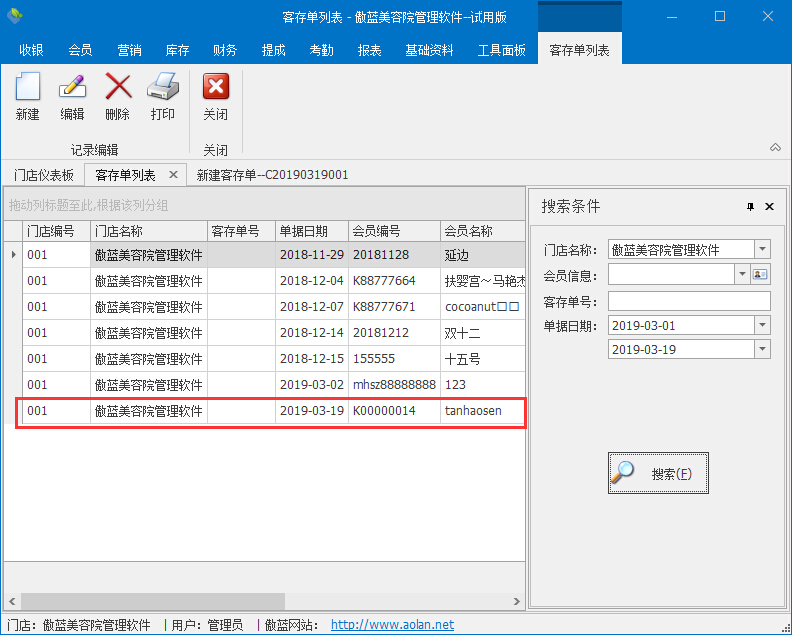Viewport: 792px width, 635px height.
Task: Pin the 搜索条件 search panel
Action: click(x=751, y=206)
